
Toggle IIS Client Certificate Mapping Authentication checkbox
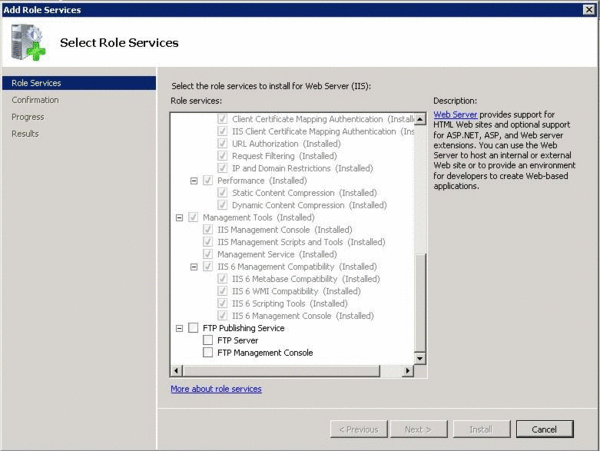tap(222, 131)
